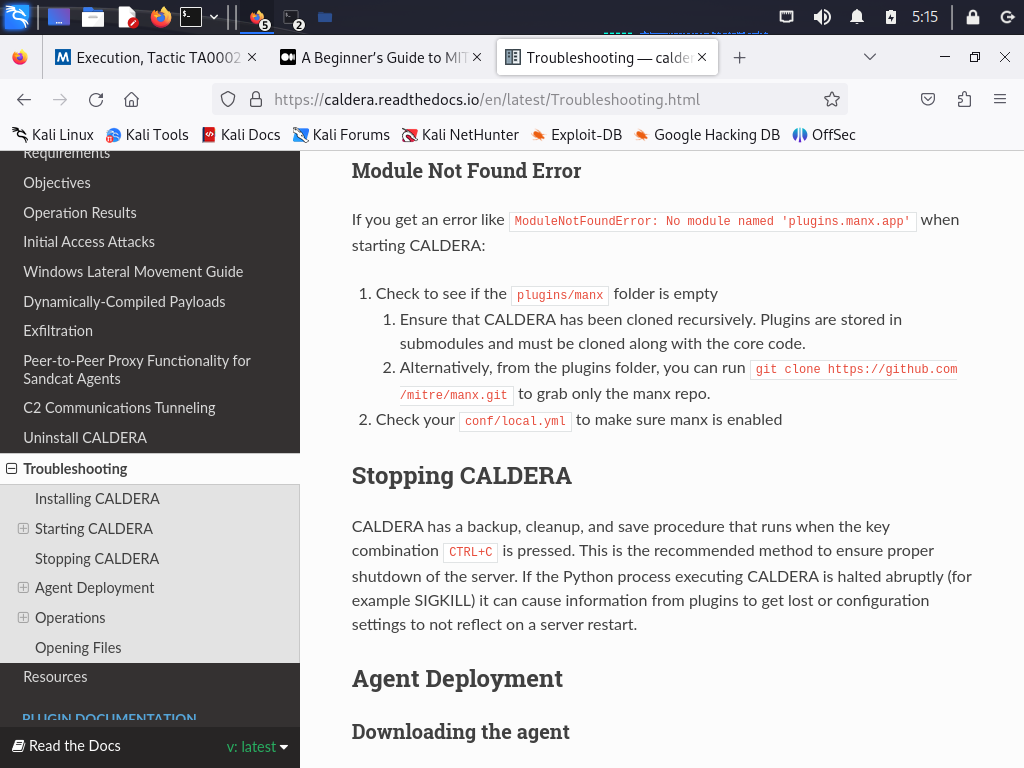Image resolution: width=1024 pixels, height=768 pixels.
Task: Check notifications via the bell icon
Action: point(856,15)
